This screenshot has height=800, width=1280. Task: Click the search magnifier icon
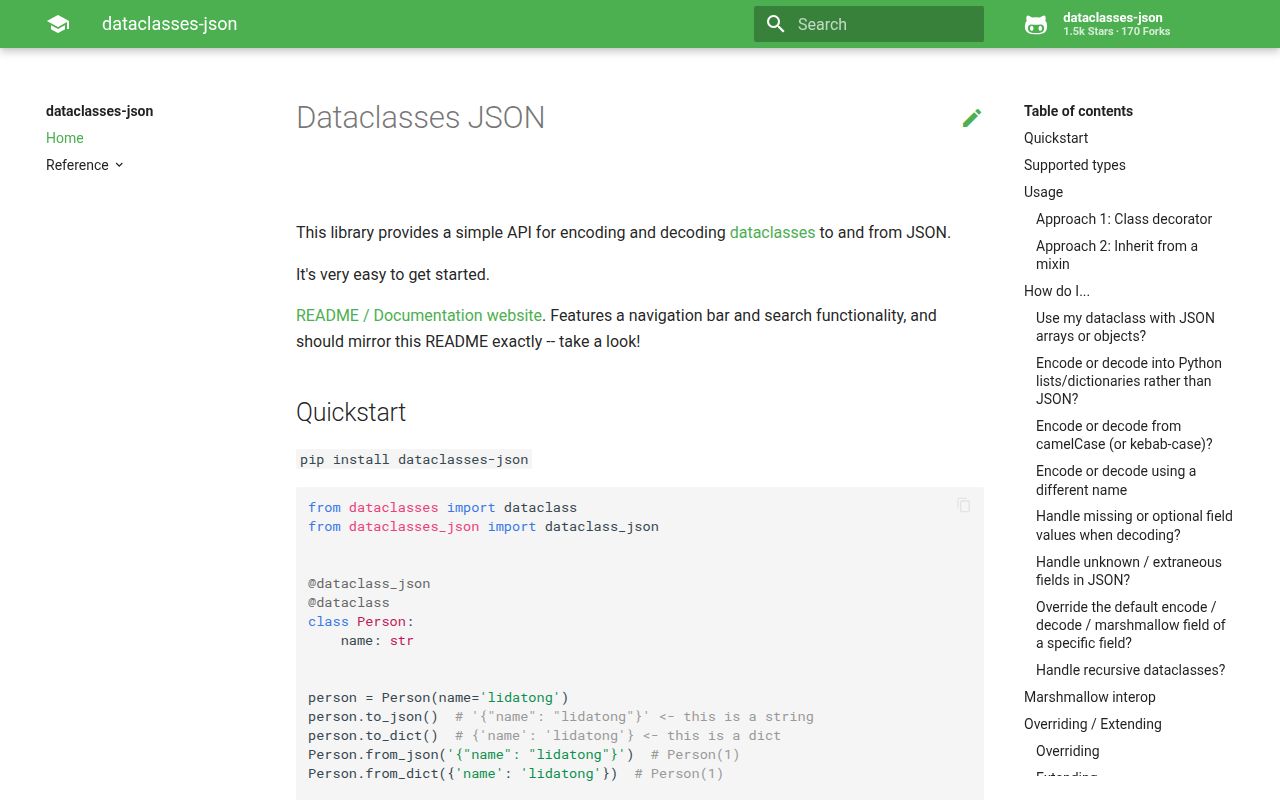[775, 24]
